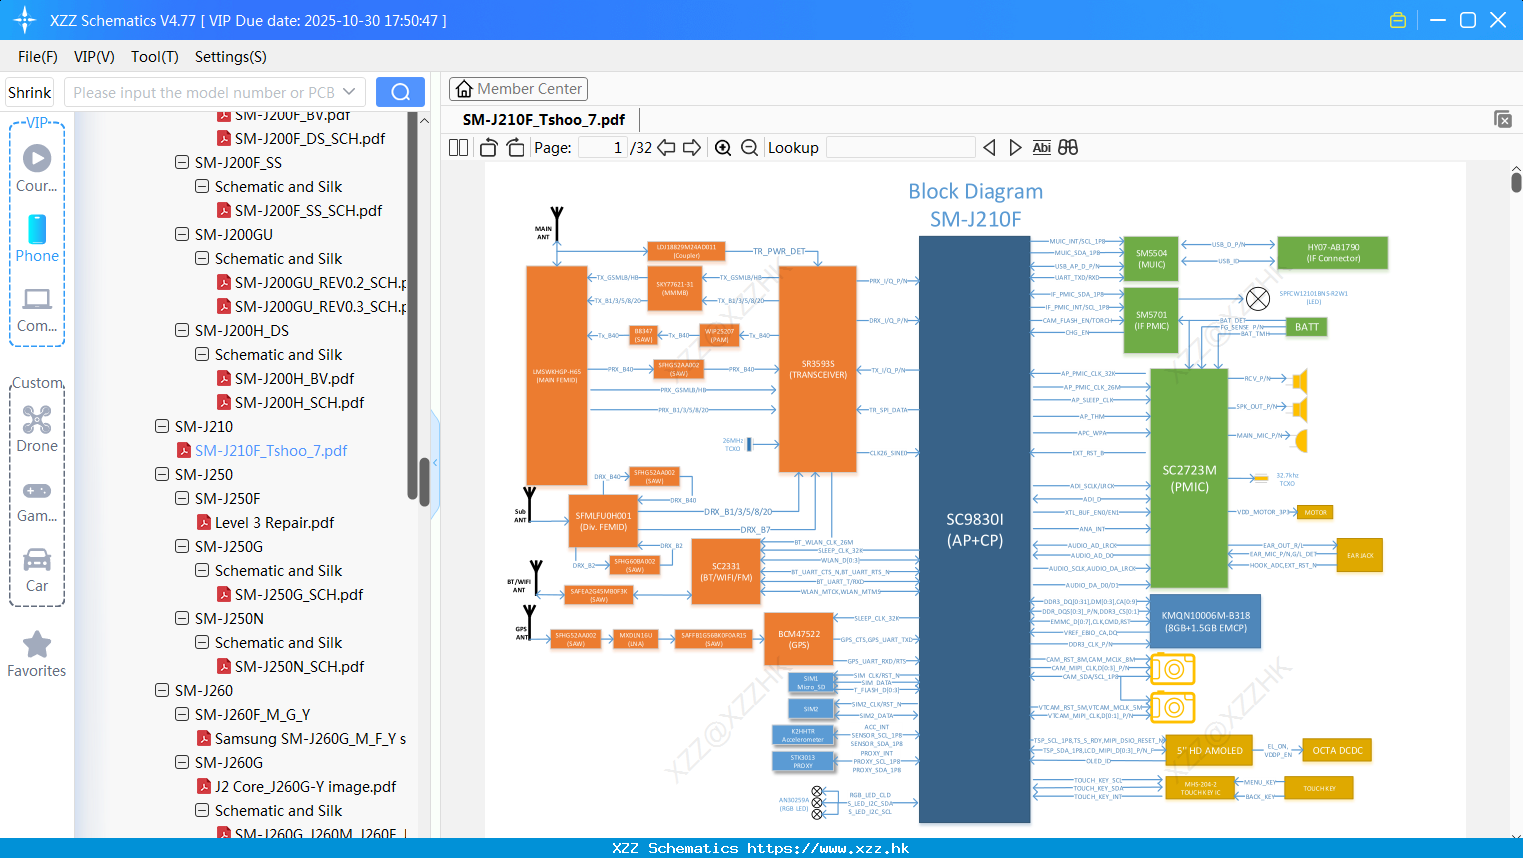The image size is (1523, 858).
Task: Open SM-J200F_DS_SCH.pdf file
Action: coord(310,139)
